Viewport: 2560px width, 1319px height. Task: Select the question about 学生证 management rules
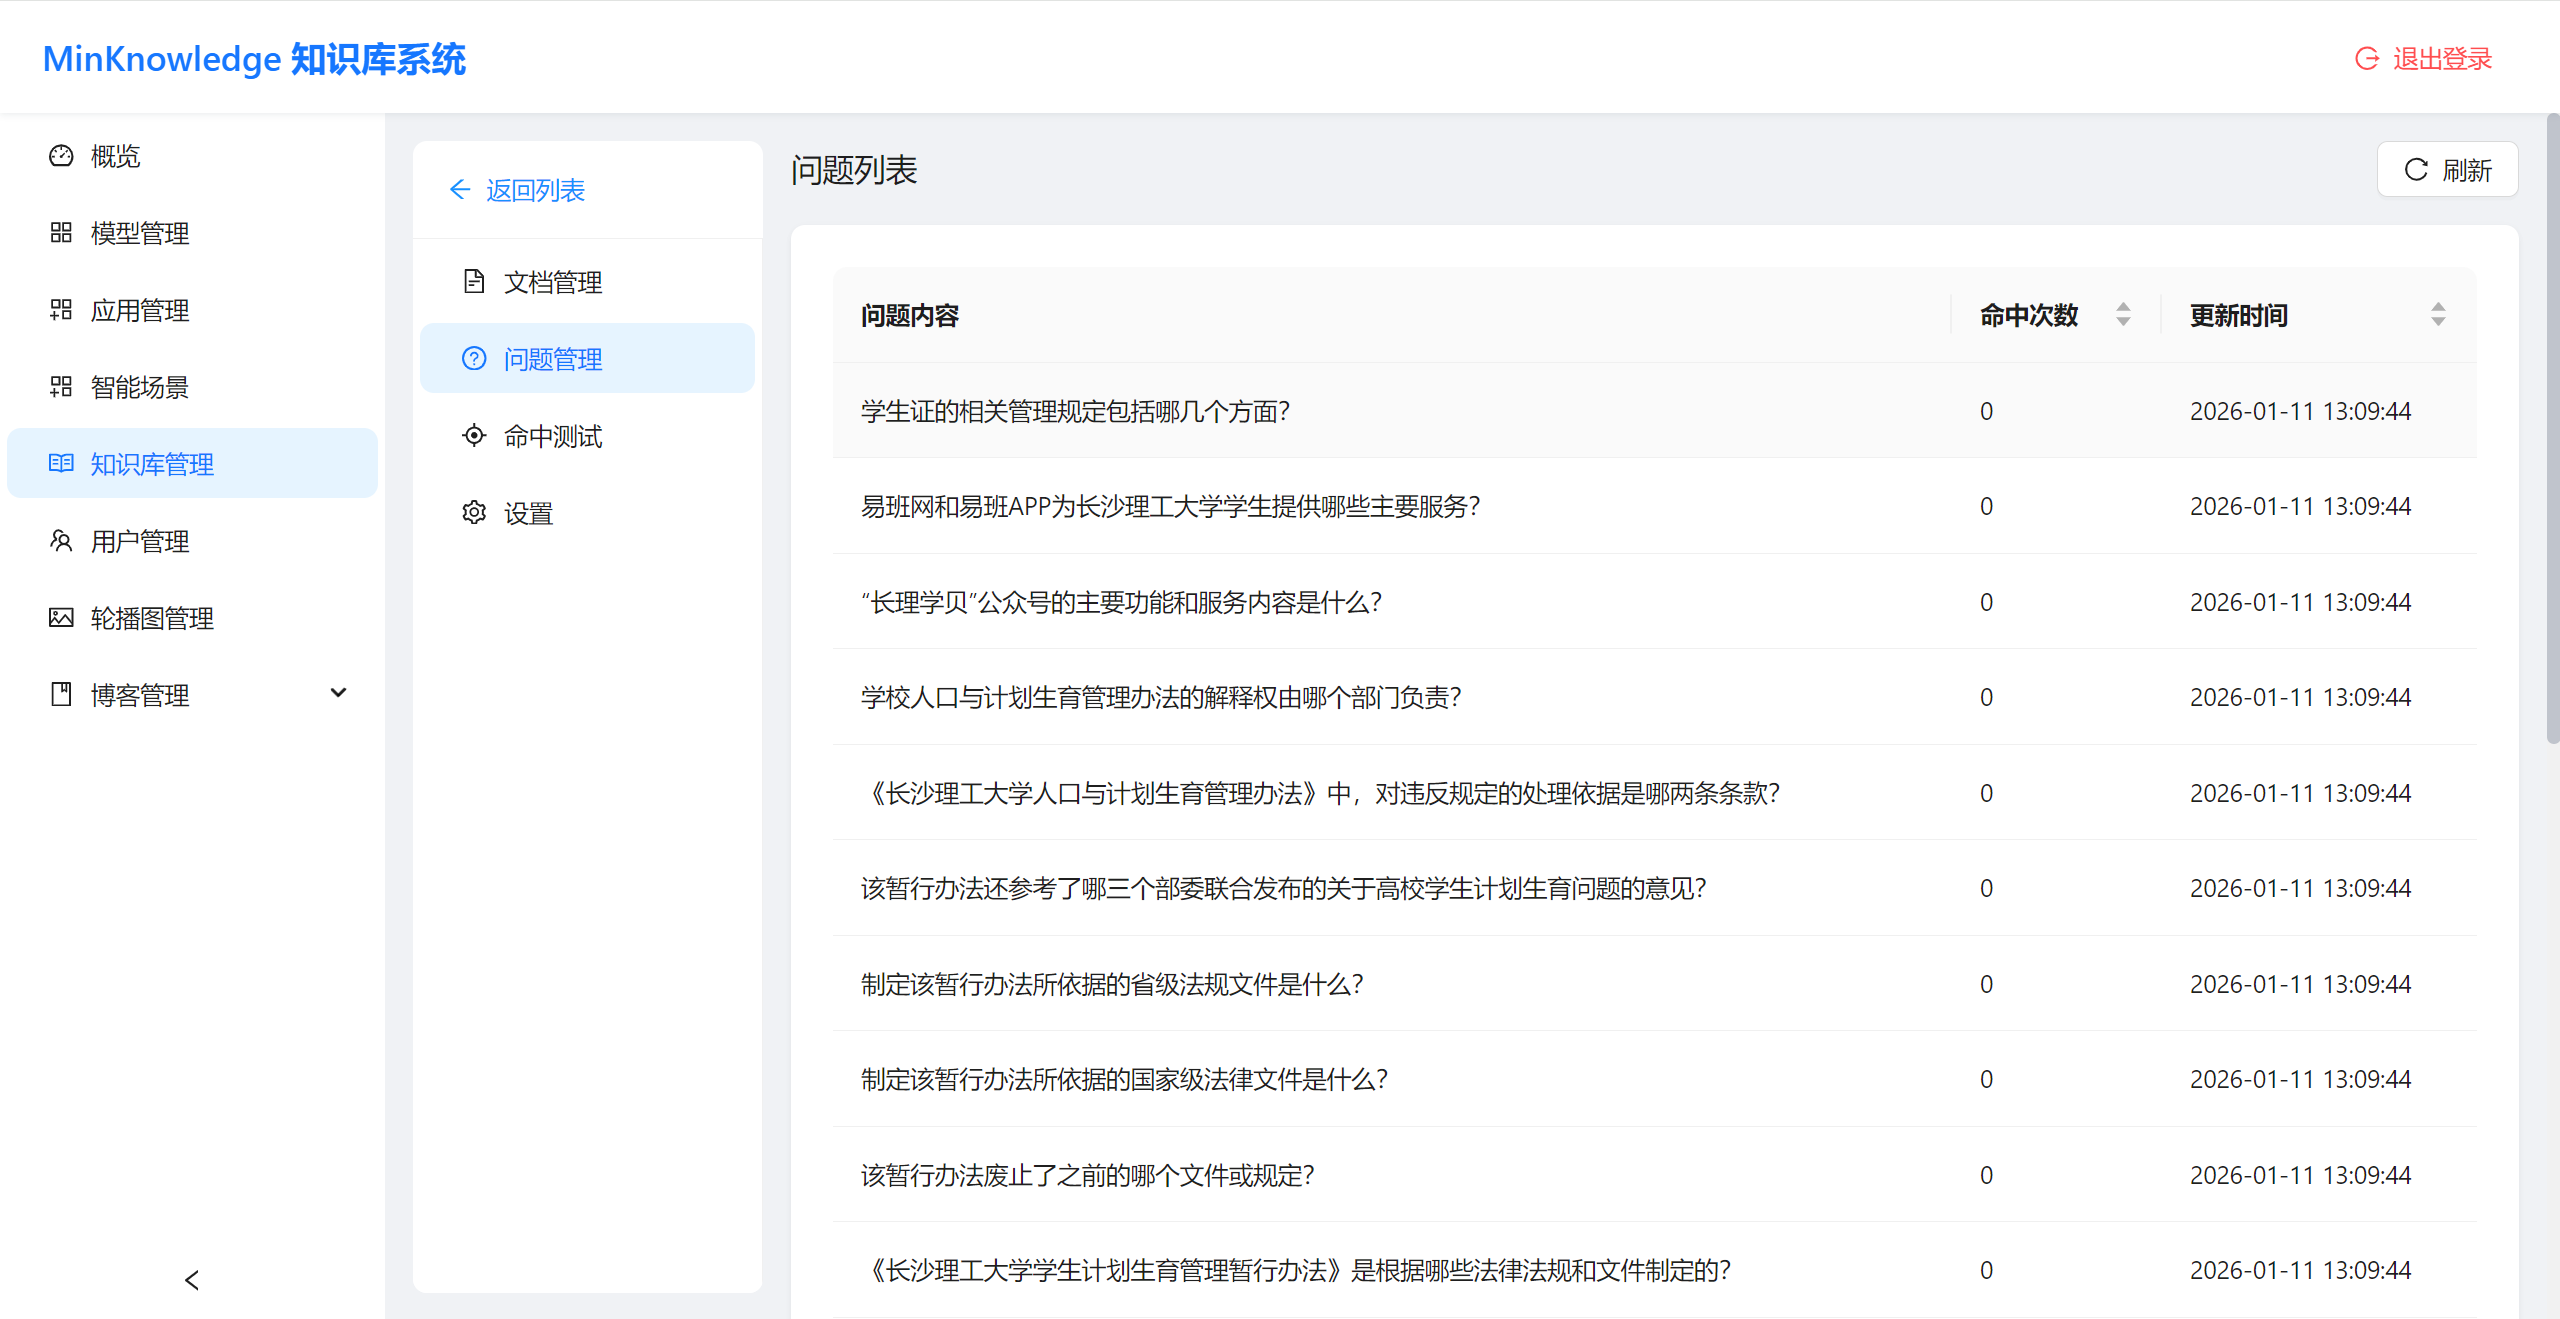pos(1075,410)
